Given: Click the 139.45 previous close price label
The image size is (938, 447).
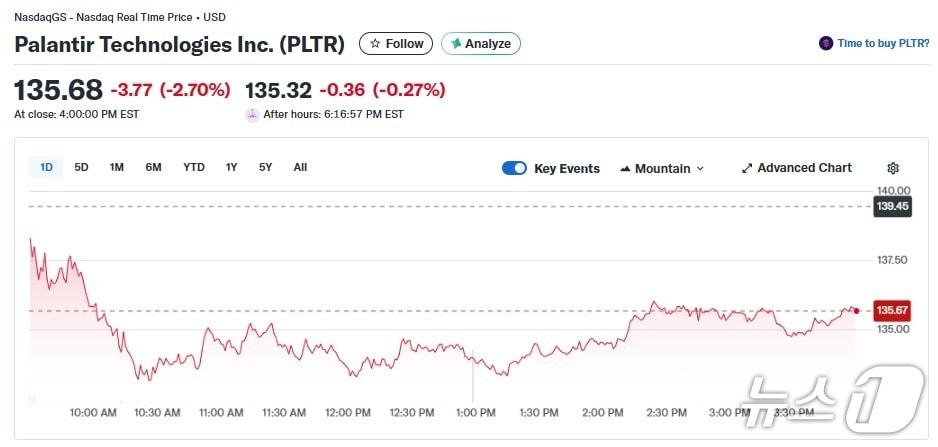Looking at the screenshot, I should point(891,207).
